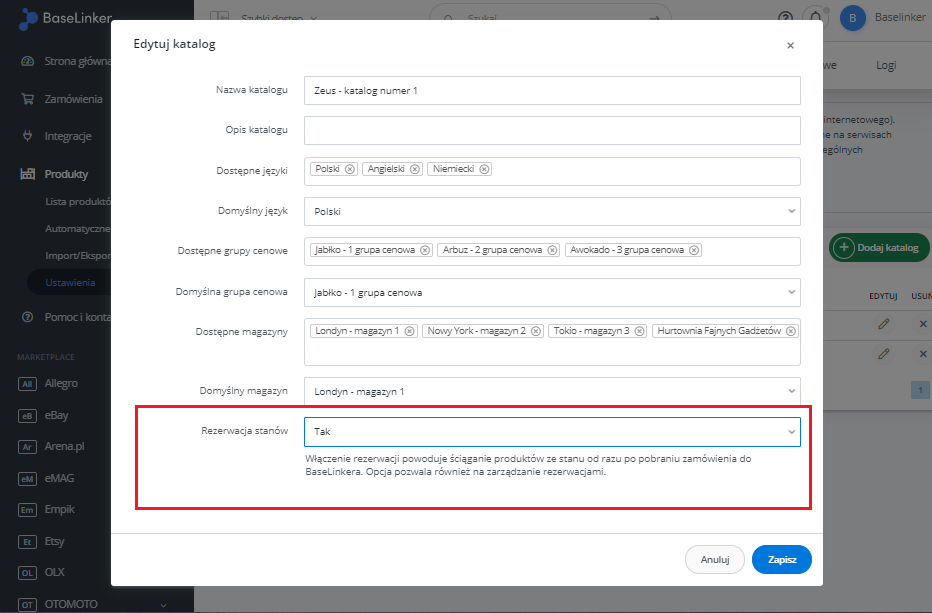Close the Edytuj katalog dialog
This screenshot has width=932, height=613.
tap(790, 45)
